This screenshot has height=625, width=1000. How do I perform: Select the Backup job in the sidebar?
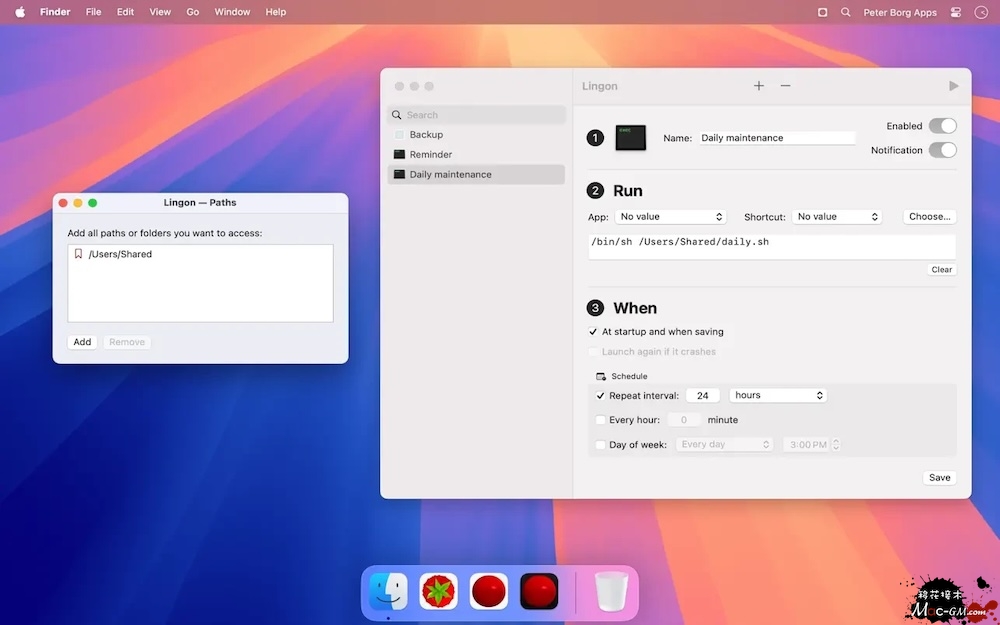tap(426, 135)
